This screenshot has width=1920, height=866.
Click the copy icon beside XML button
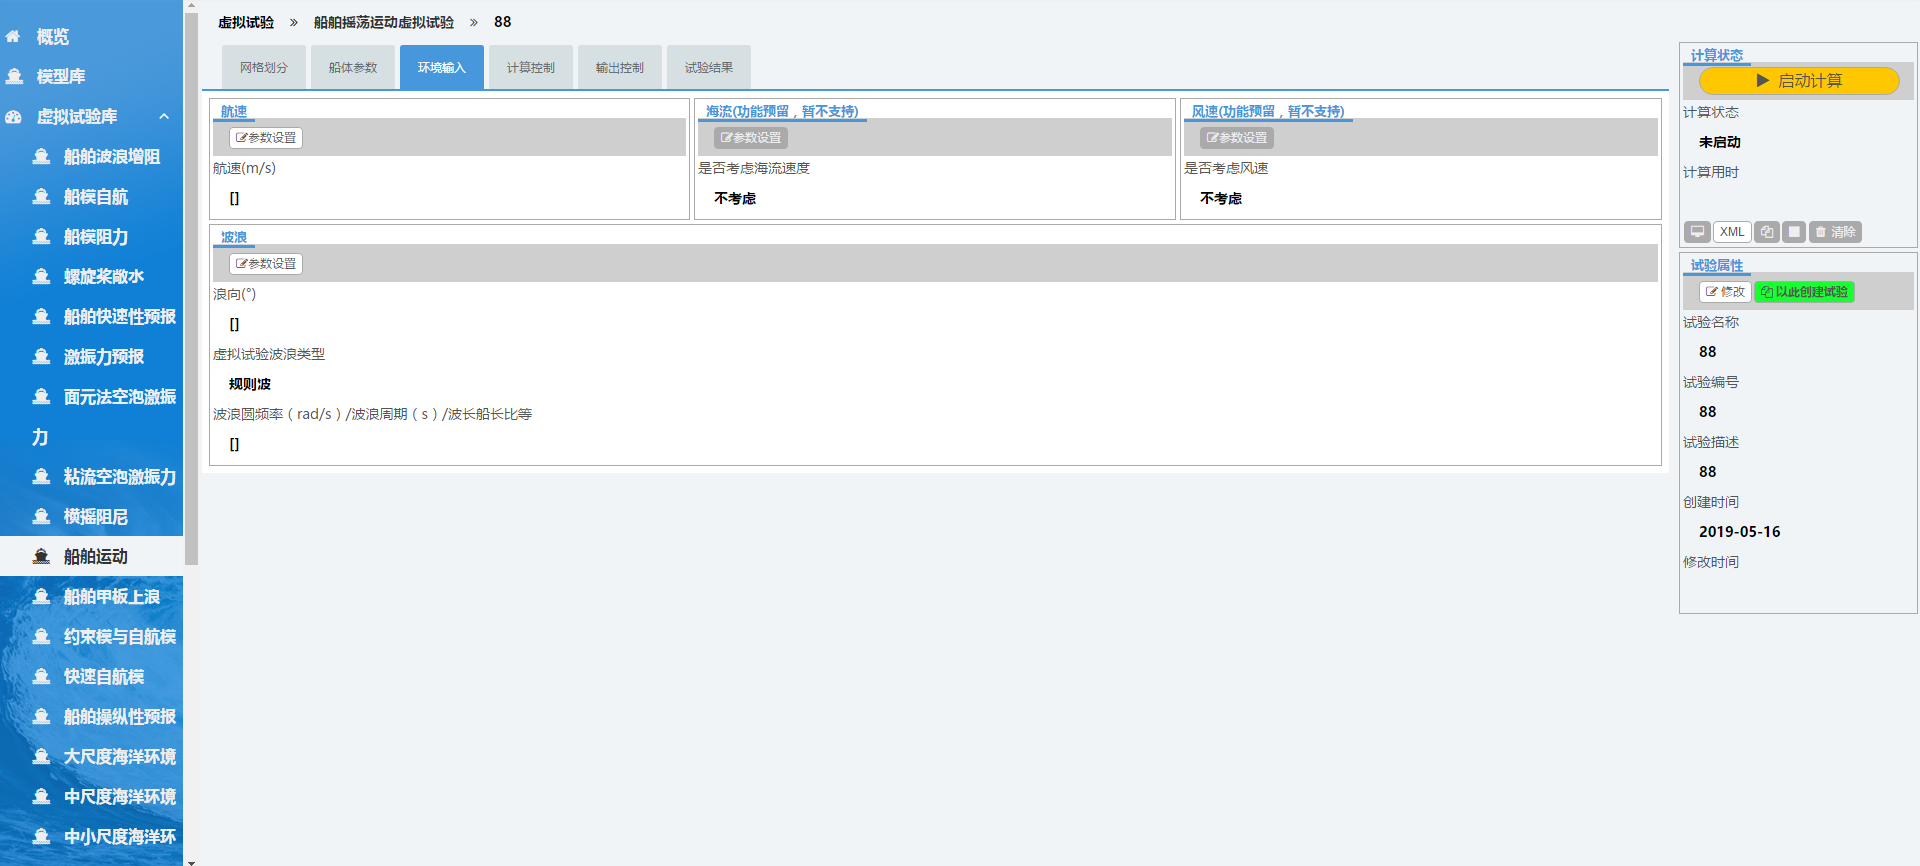click(1767, 232)
